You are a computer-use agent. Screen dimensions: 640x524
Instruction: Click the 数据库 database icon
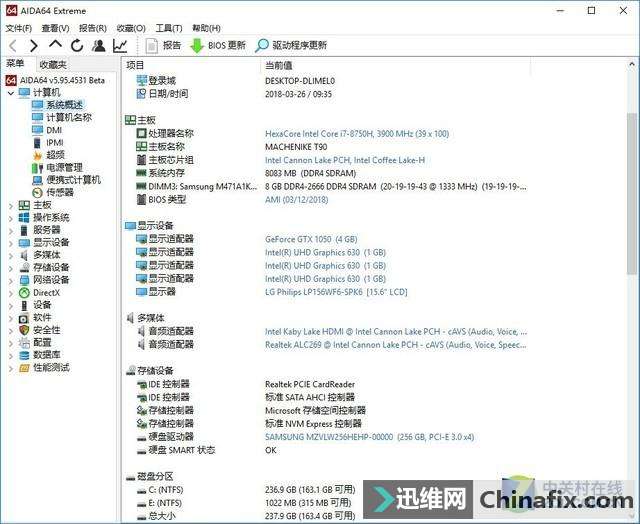(x=24, y=355)
